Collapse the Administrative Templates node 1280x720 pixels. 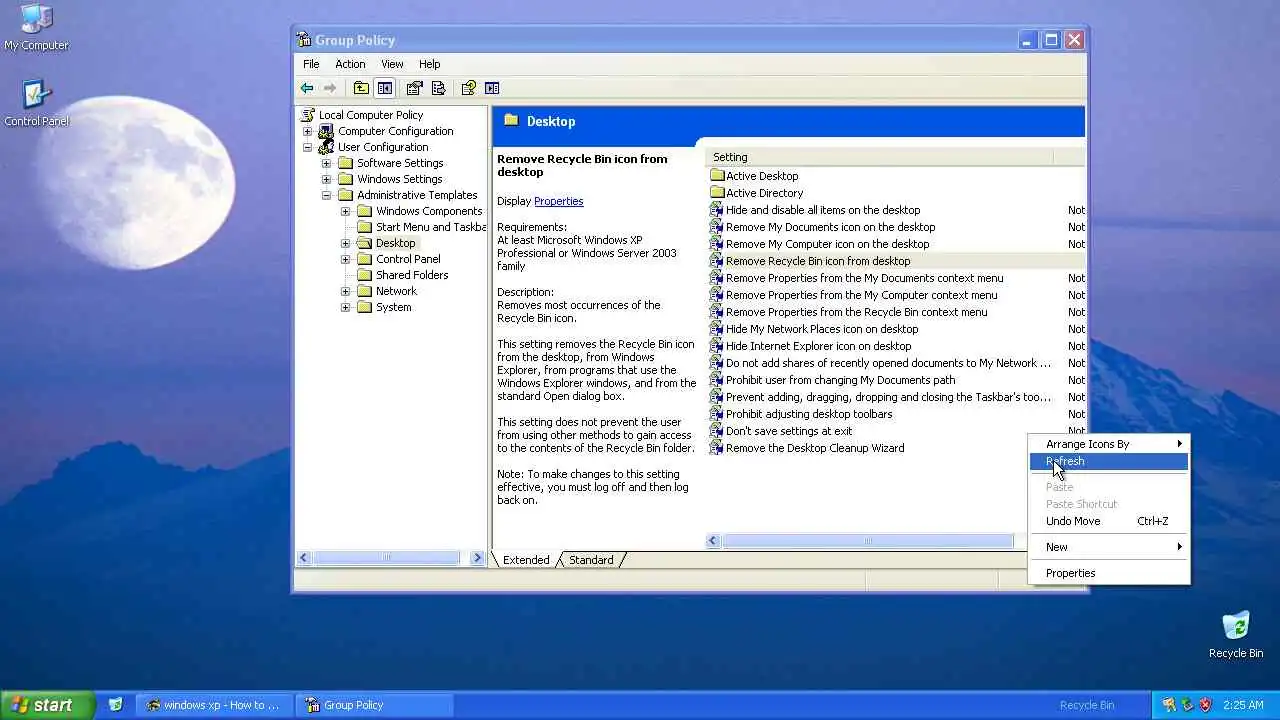click(326, 195)
